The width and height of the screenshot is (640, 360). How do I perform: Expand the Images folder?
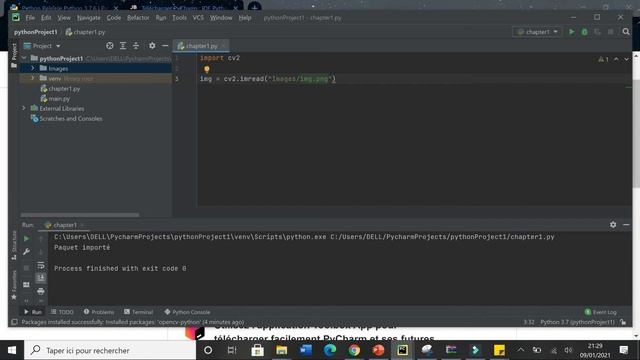click(33, 68)
